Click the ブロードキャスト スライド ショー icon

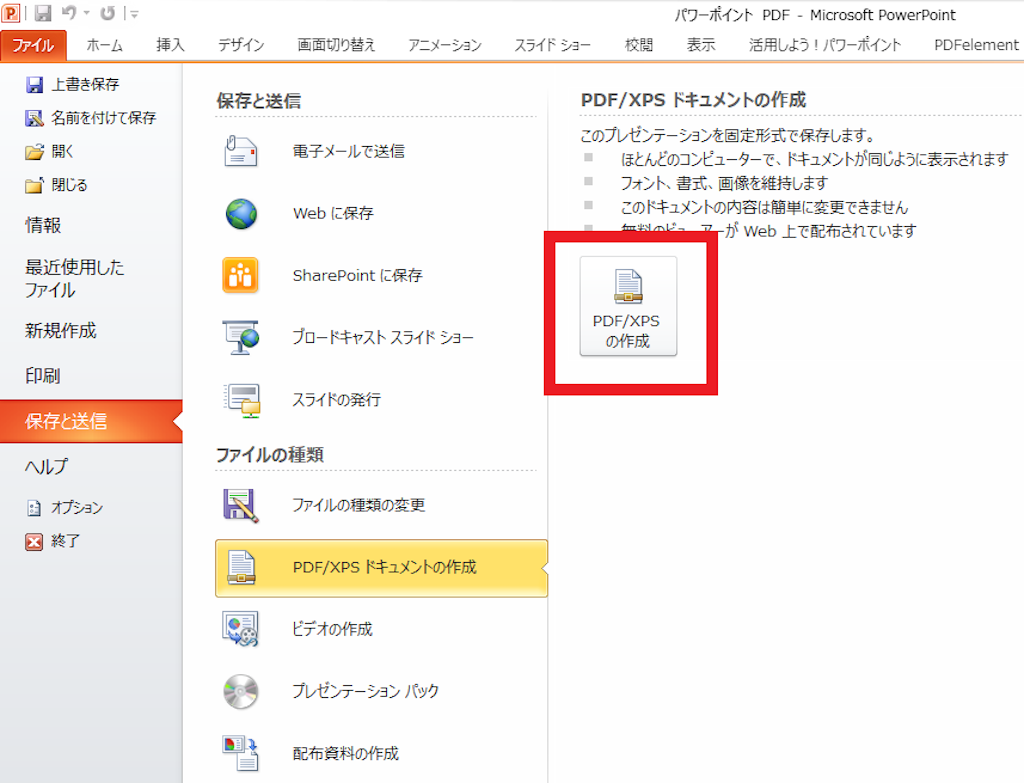pos(240,337)
